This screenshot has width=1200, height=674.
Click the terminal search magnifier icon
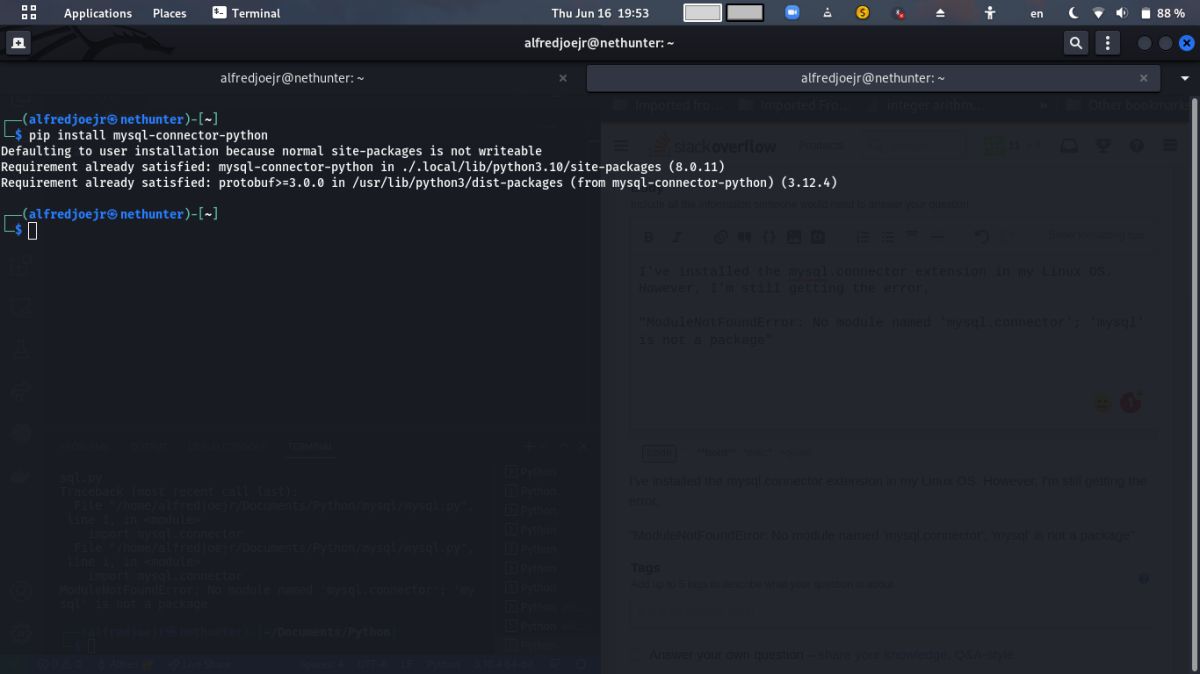(1075, 43)
